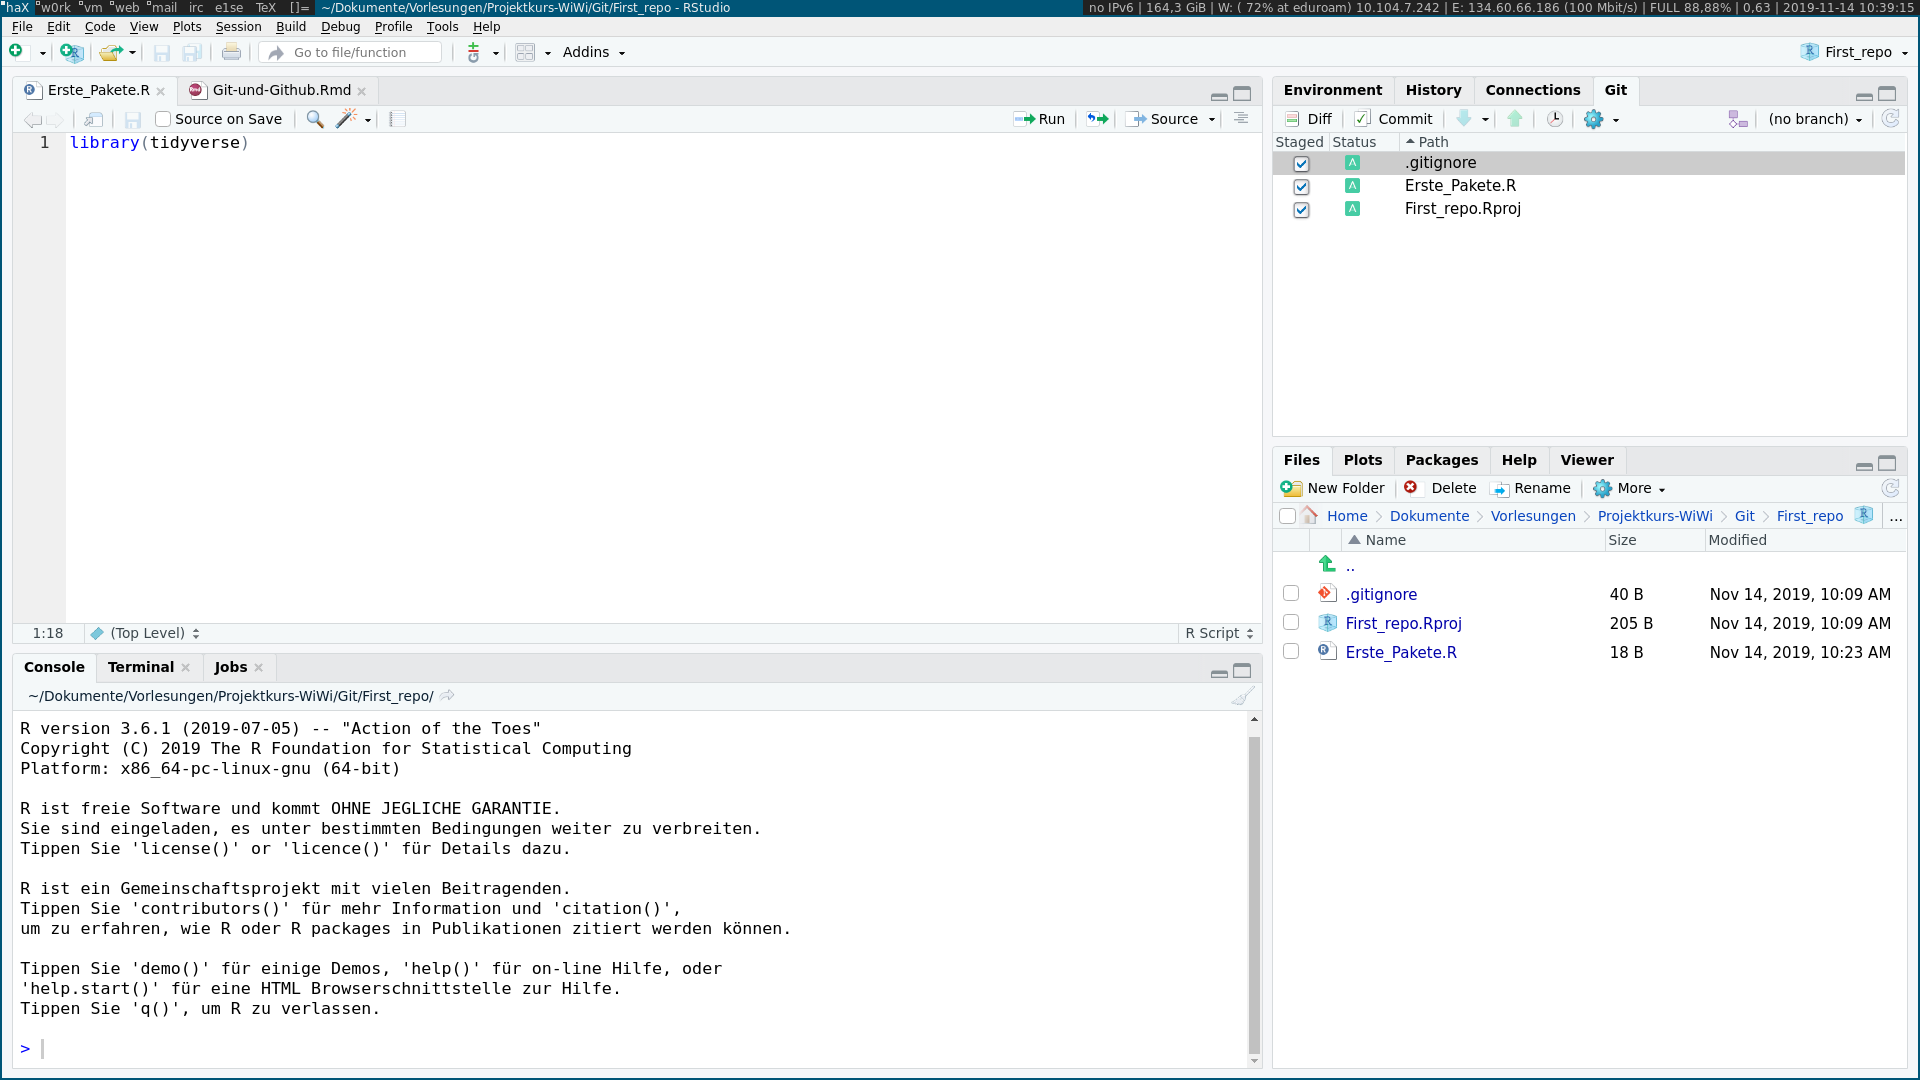Click the print document icon
Image resolution: width=1920 pixels, height=1080 pixels.
pyautogui.click(x=231, y=53)
